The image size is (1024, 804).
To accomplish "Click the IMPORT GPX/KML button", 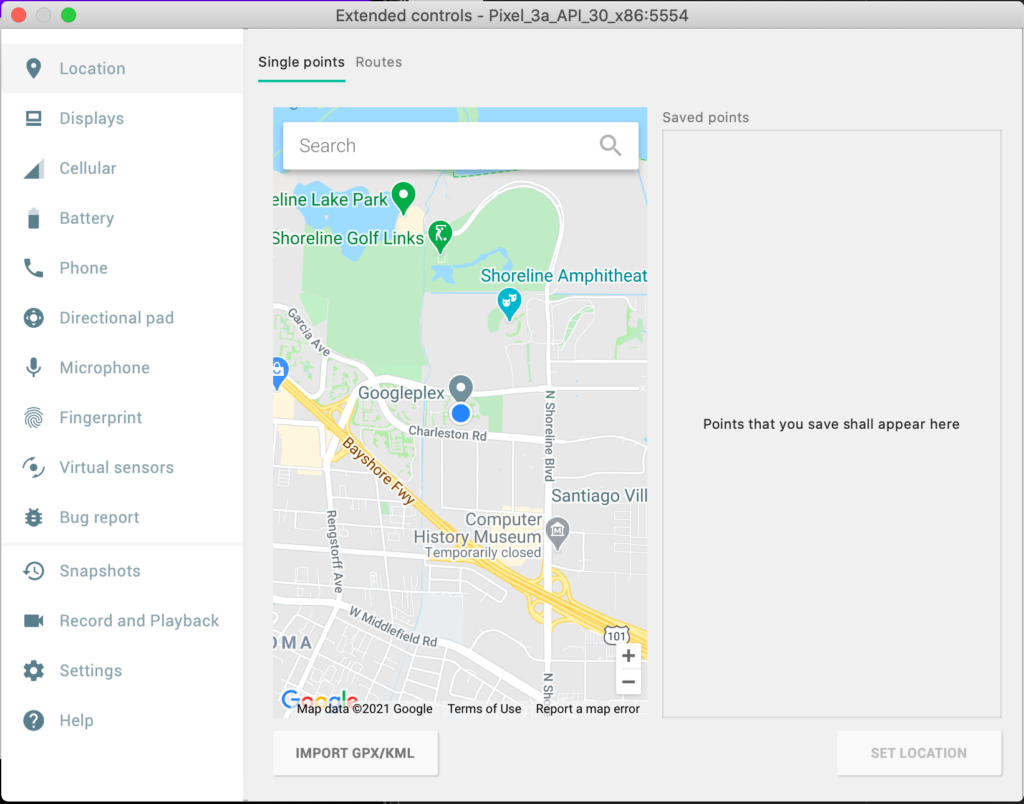I will [355, 753].
